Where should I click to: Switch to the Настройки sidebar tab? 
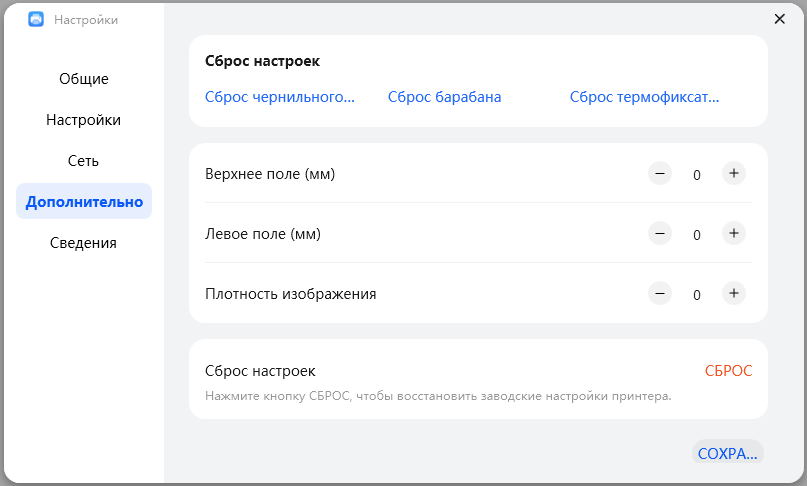click(x=84, y=120)
